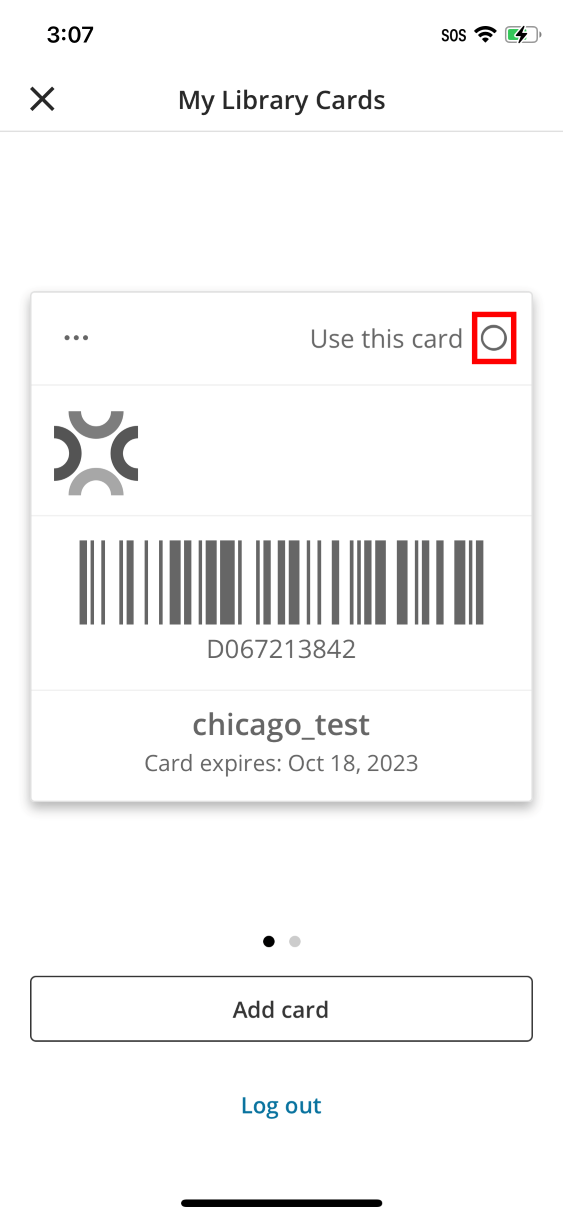Close the My Library Cards screen

pos(42,99)
